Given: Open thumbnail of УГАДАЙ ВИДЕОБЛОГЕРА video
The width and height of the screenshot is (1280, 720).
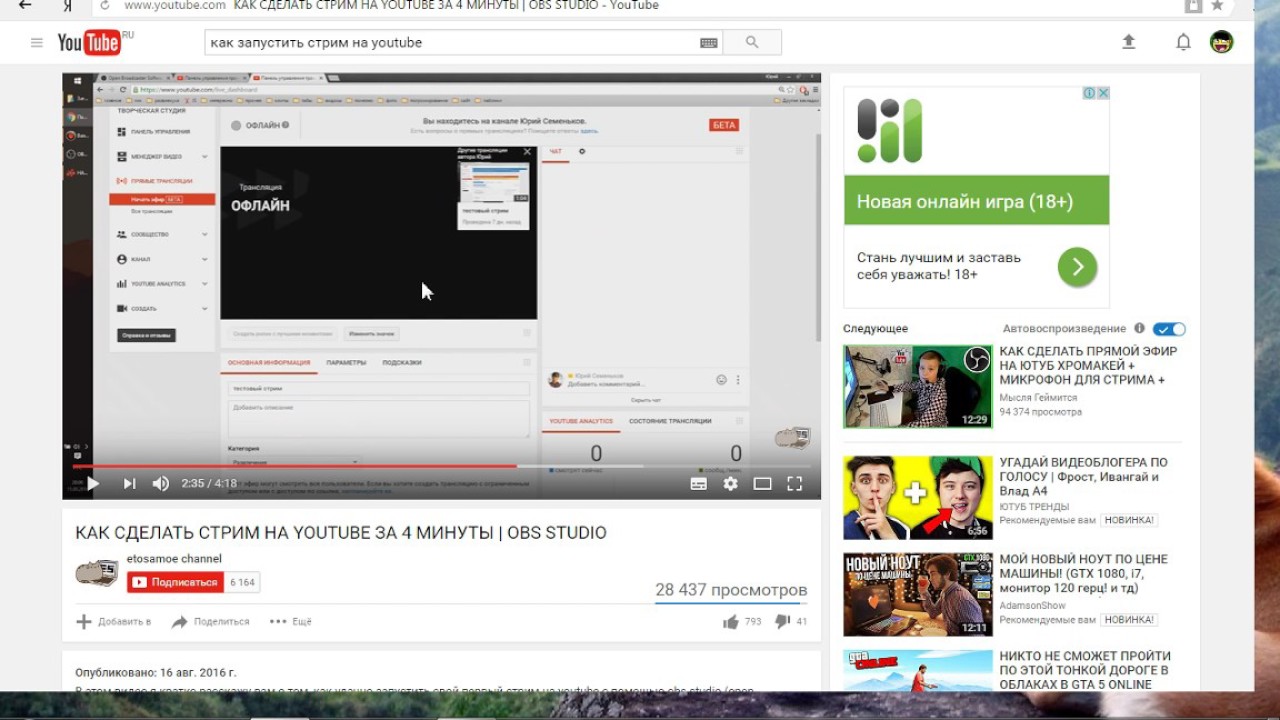Looking at the screenshot, I should (x=918, y=498).
